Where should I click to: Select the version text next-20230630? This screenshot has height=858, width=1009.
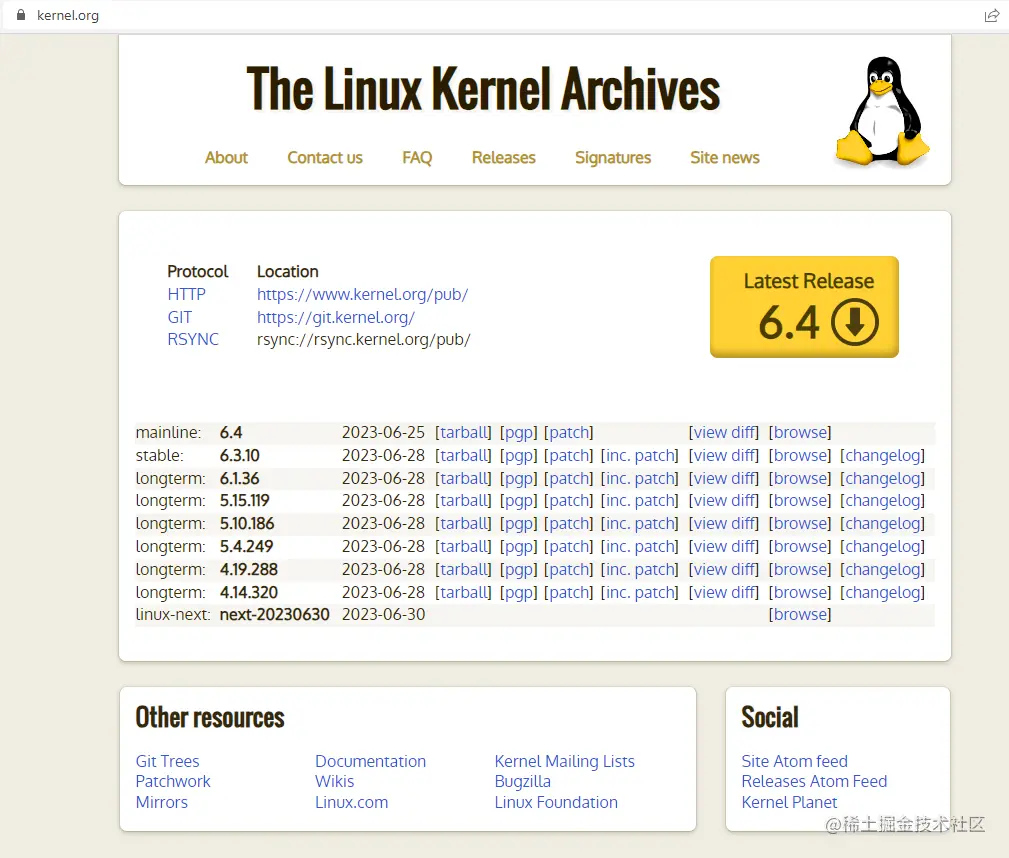coord(275,615)
